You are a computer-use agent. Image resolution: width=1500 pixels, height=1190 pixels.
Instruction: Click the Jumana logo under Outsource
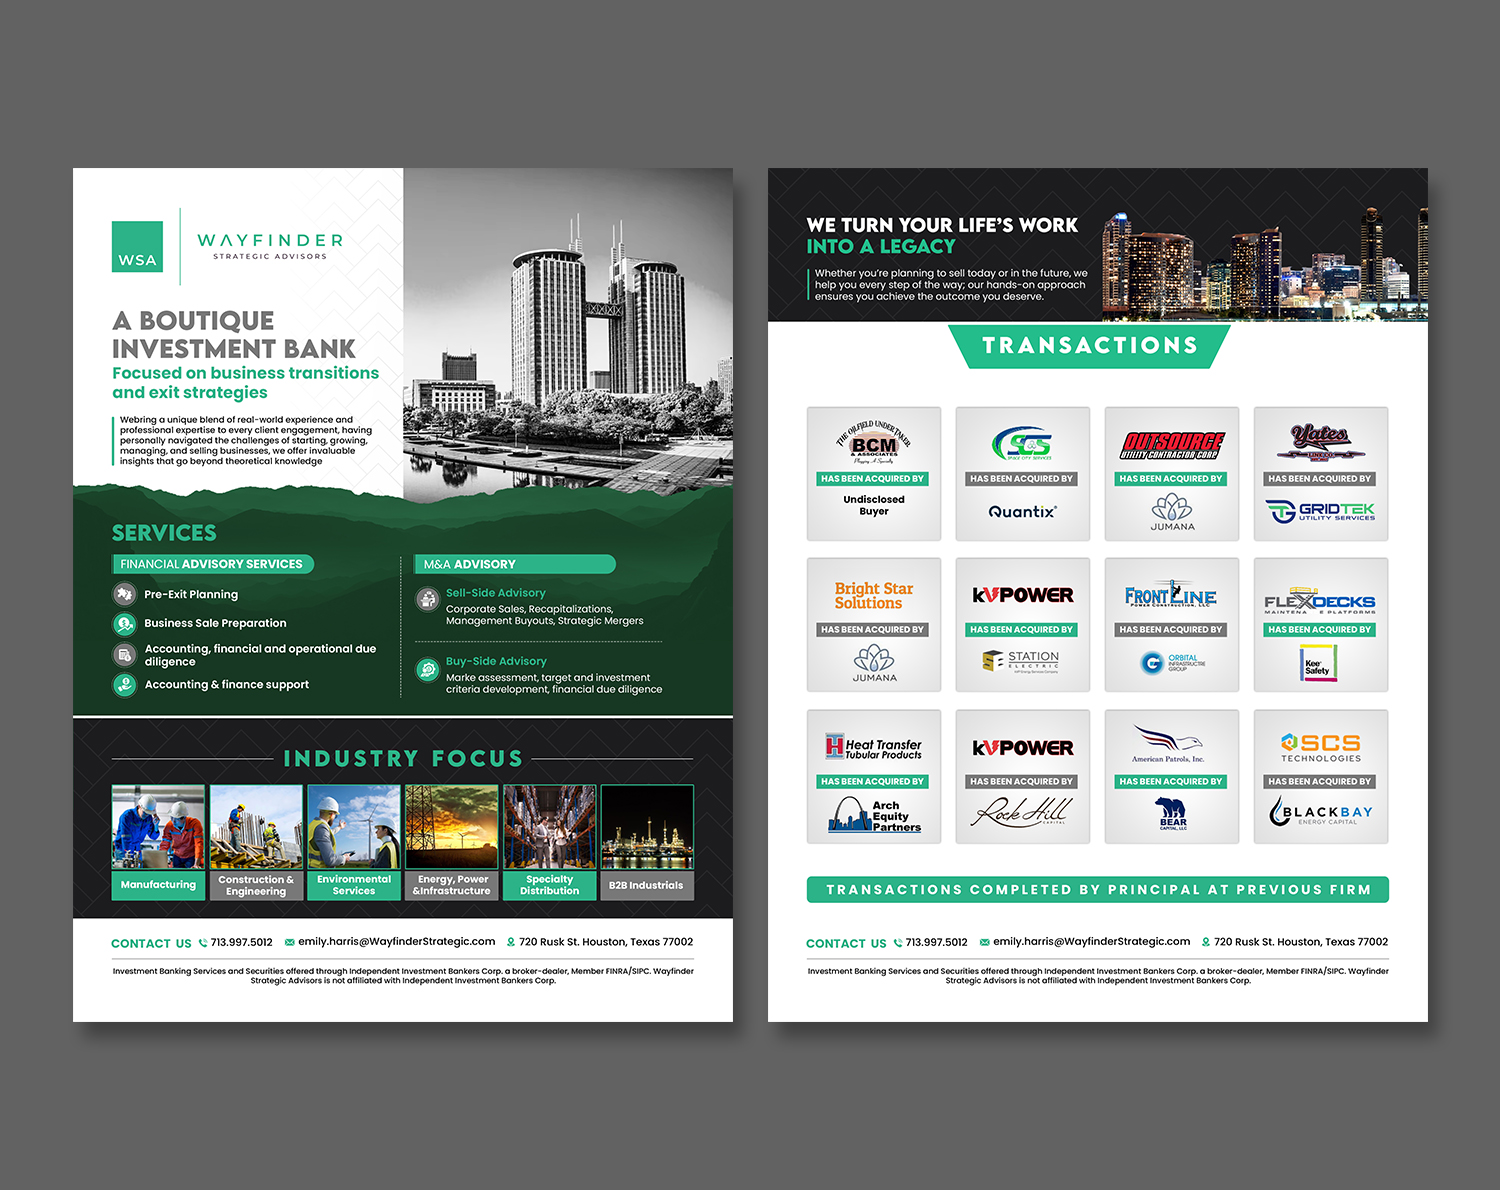pos(1172,513)
